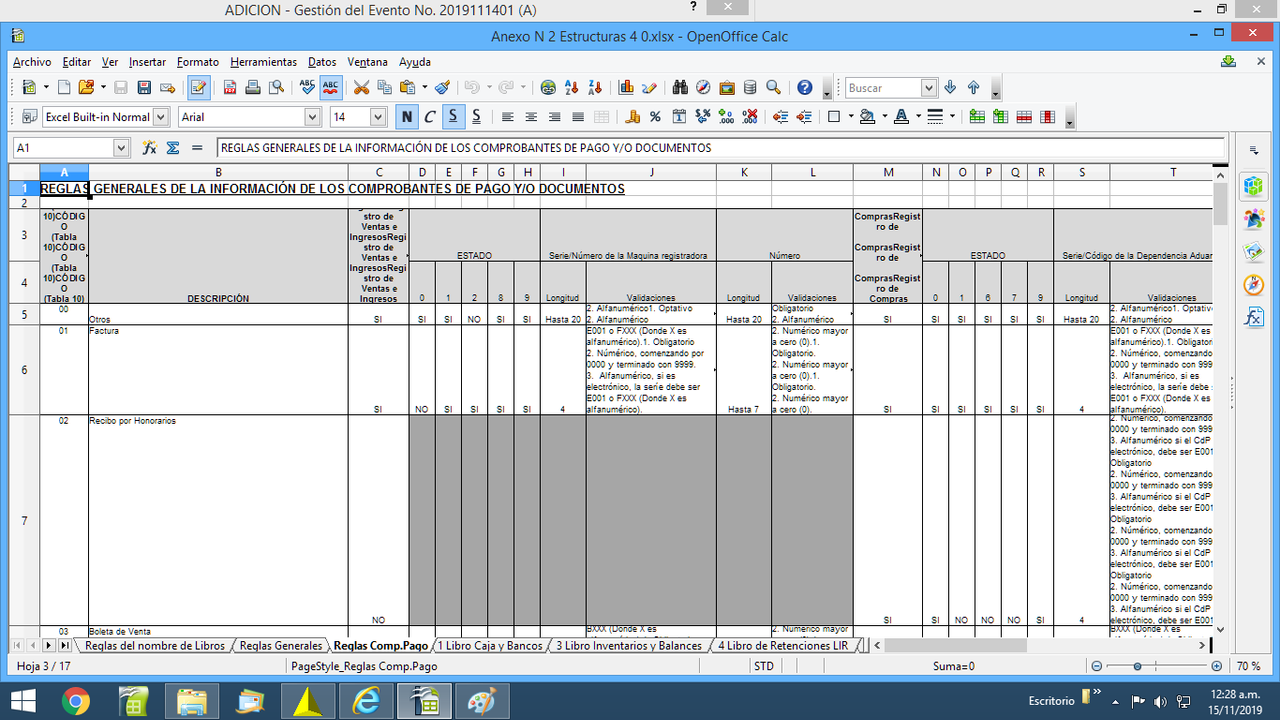This screenshot has width=1280, height=720.
Task: Open the Herramientas menu
Action: click(x=264, y=62)
